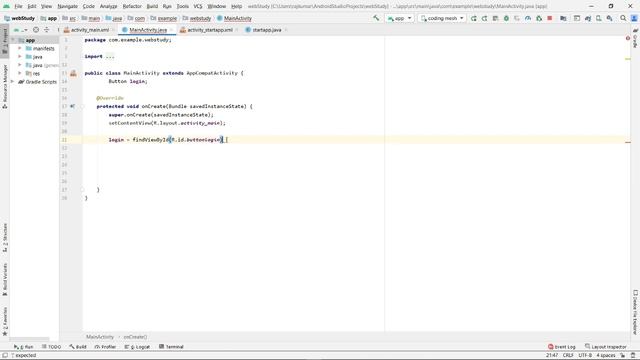Toggle the Favorites side tab
Viewport: 640px width, 360px height.
pyautogui.click(x=5, y=322)
